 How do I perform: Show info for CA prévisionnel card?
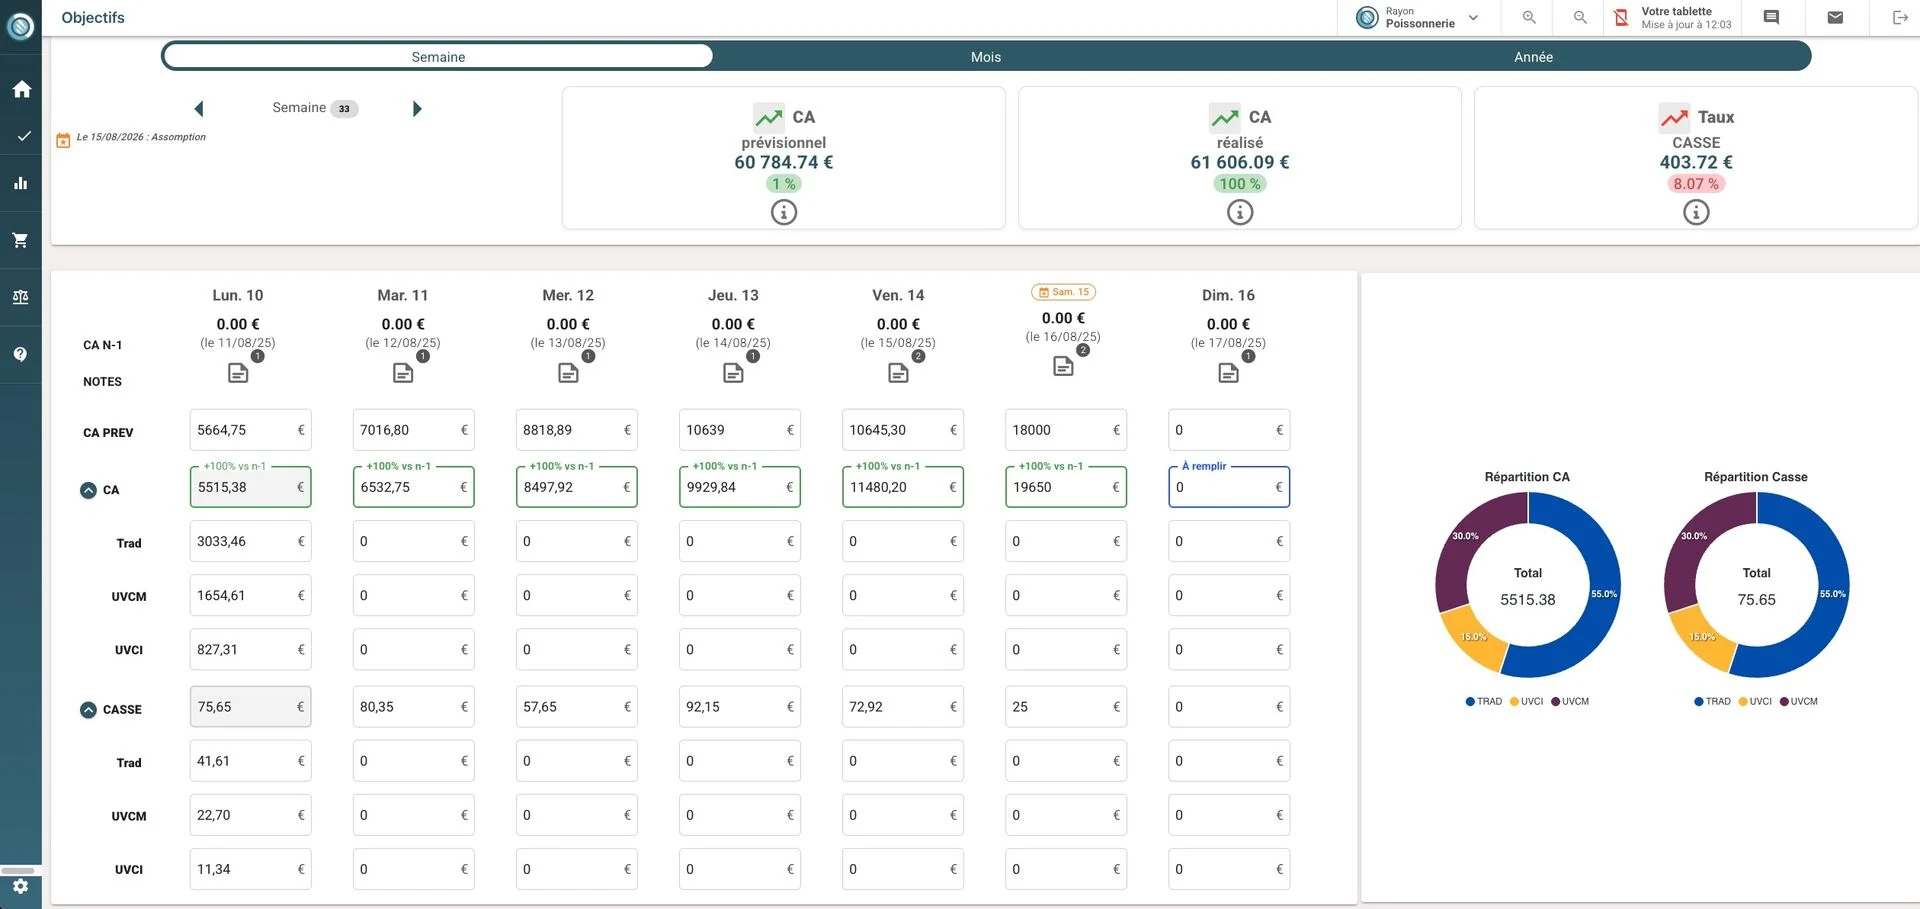784,212
